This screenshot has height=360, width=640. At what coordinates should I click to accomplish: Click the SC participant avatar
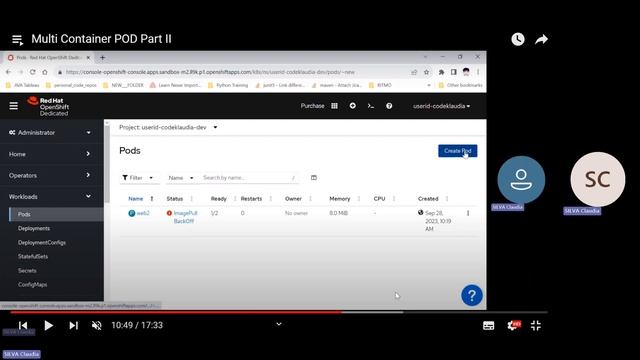598,179
